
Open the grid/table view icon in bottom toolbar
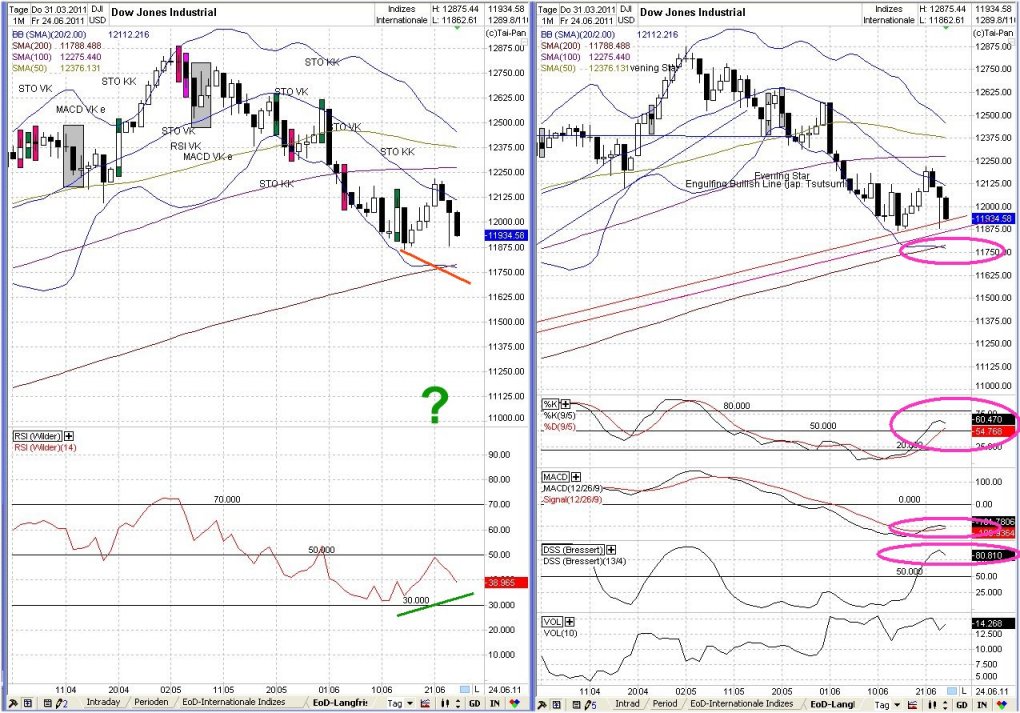tap(27, 704)
